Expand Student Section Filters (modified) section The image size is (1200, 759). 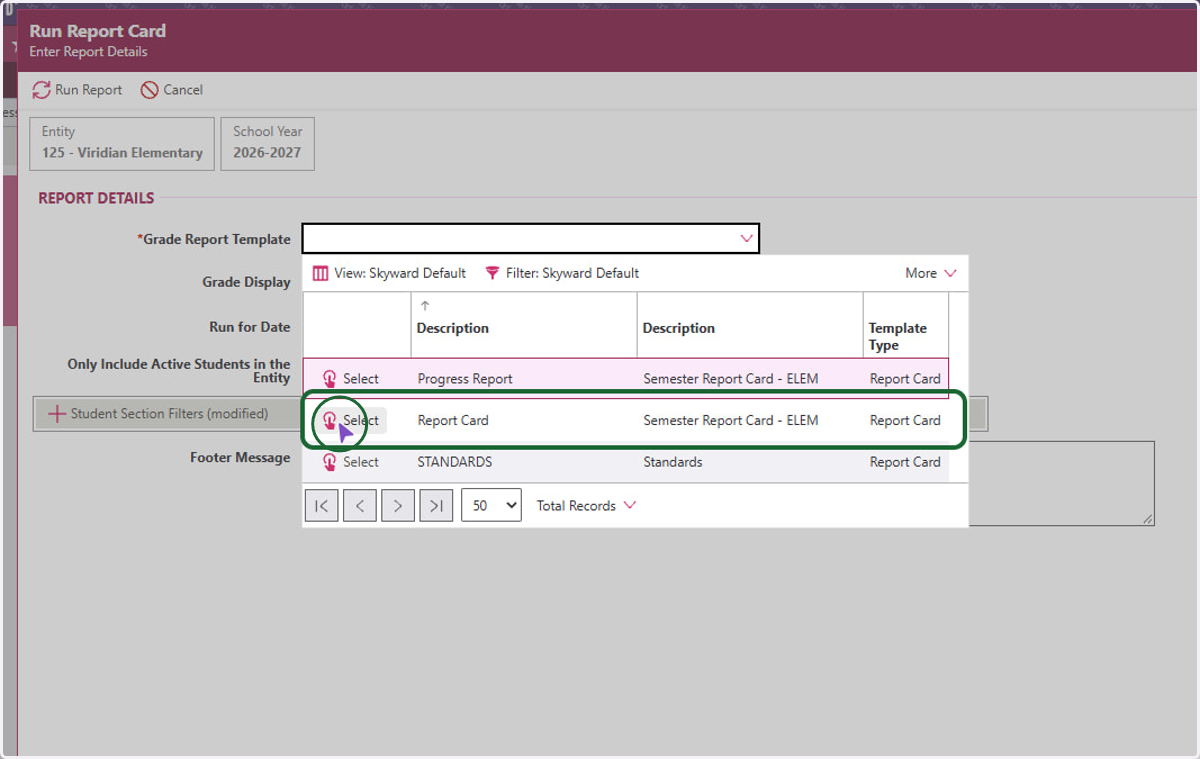(159, 414)
